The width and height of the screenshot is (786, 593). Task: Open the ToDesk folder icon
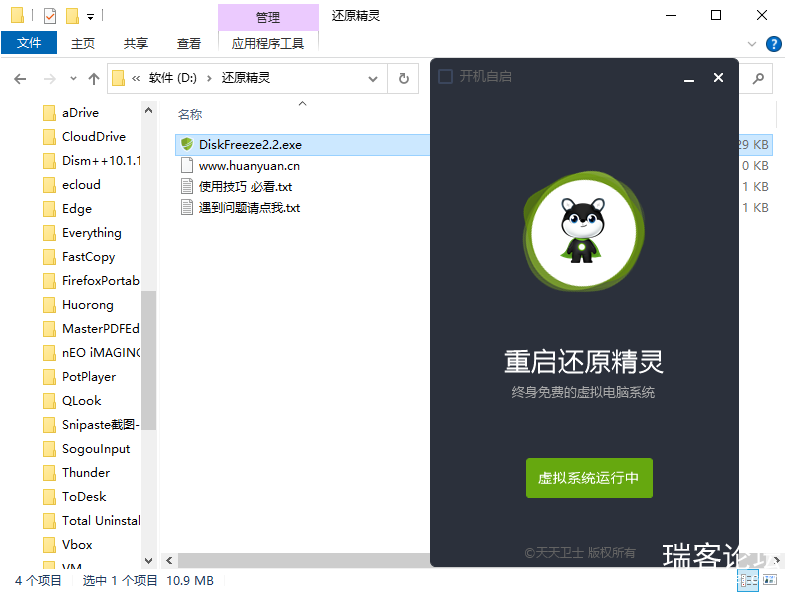50,497
